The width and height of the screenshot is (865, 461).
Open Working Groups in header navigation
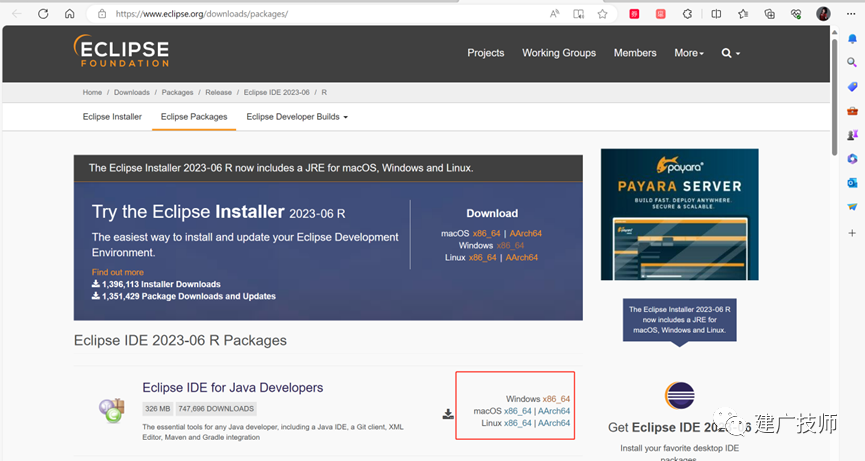559,53
